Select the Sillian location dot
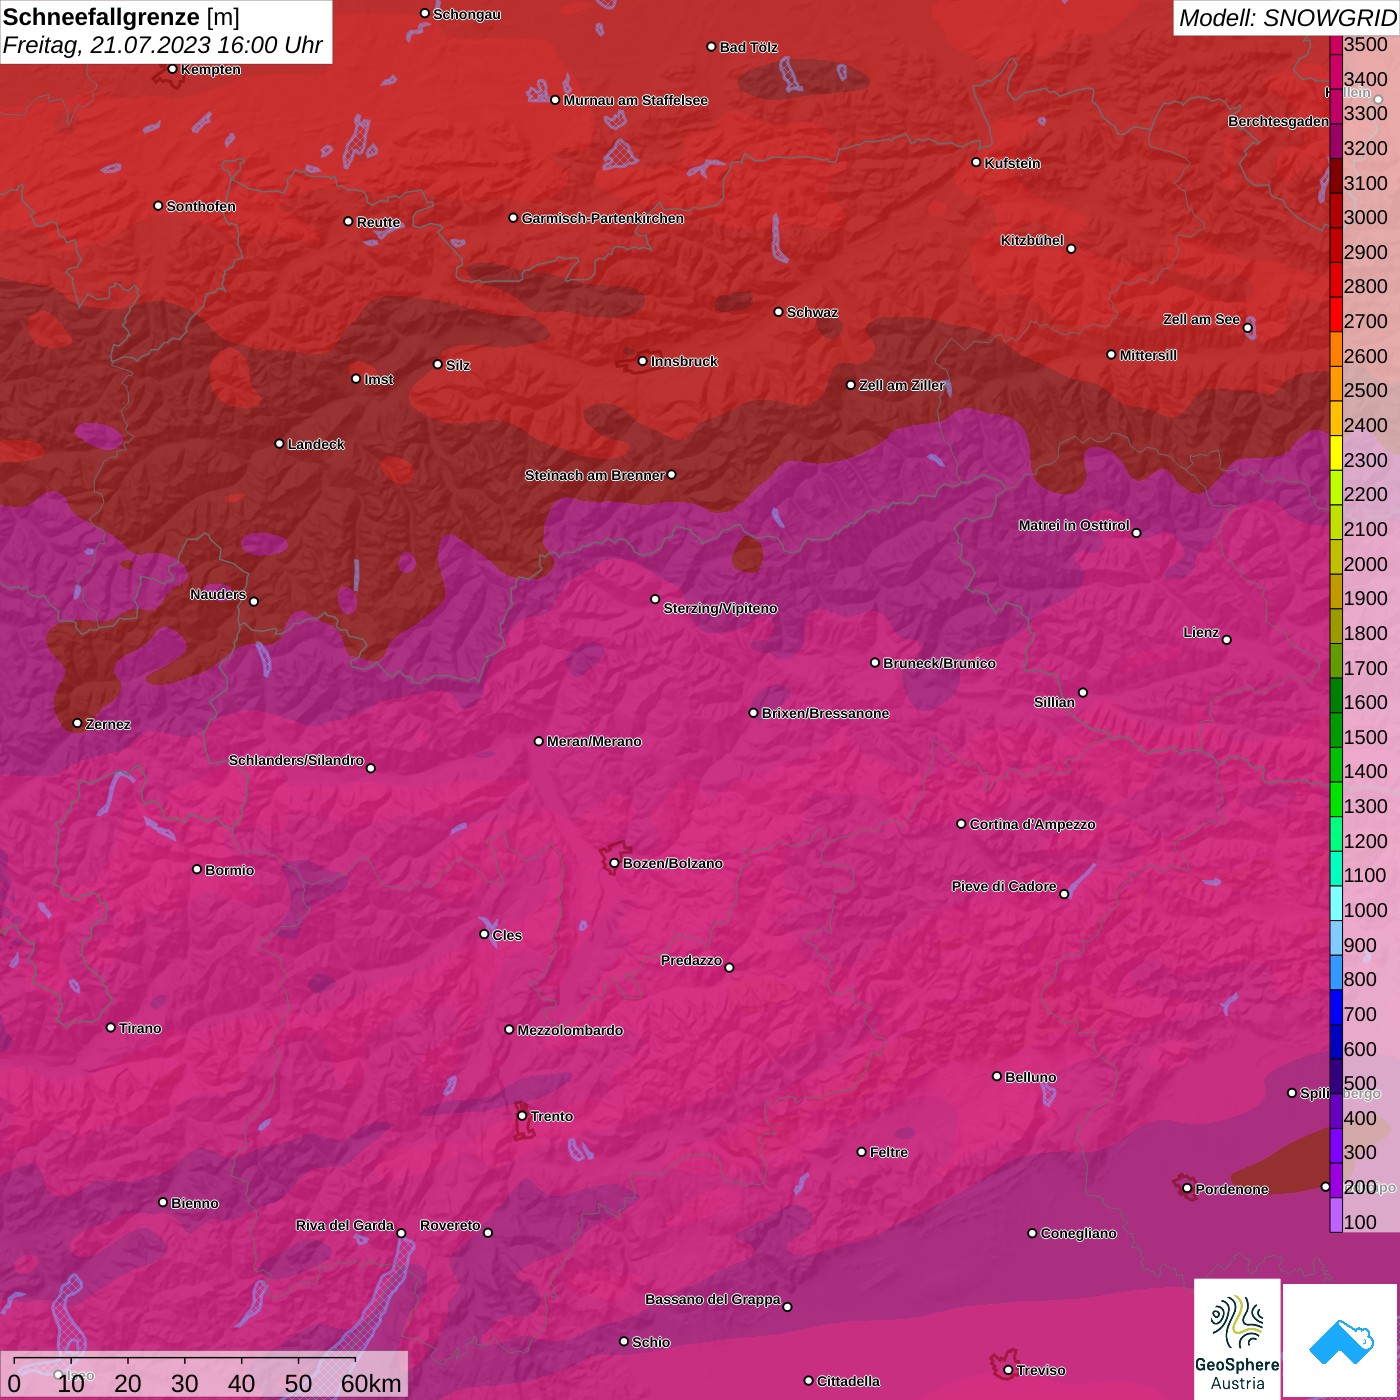 coord(1083,692)
